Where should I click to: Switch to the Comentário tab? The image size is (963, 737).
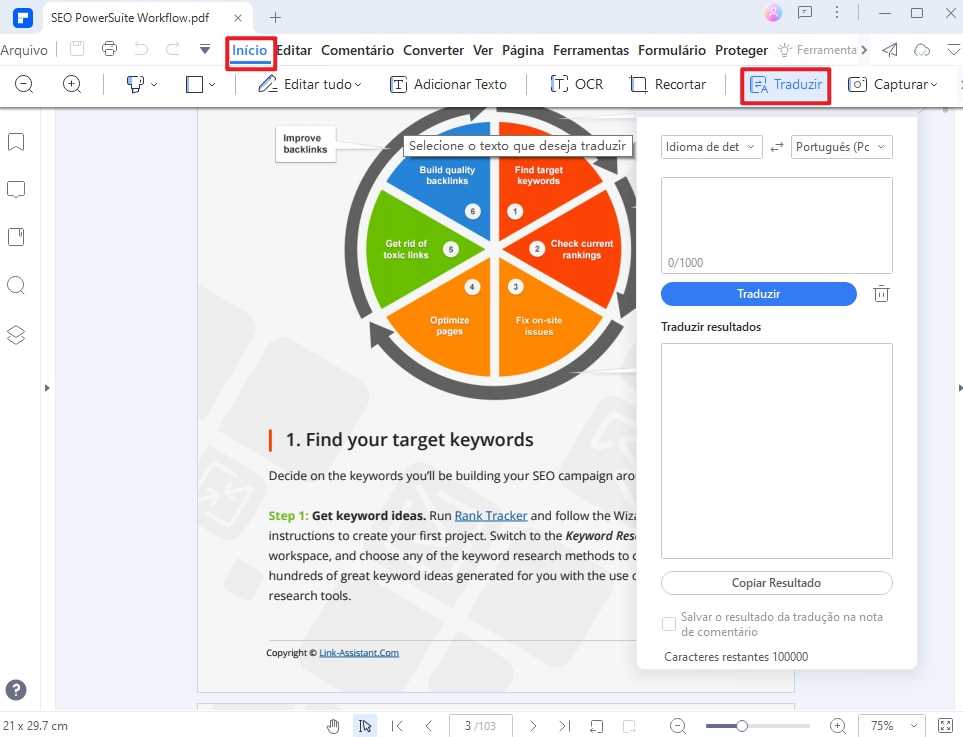click(357, 50)
